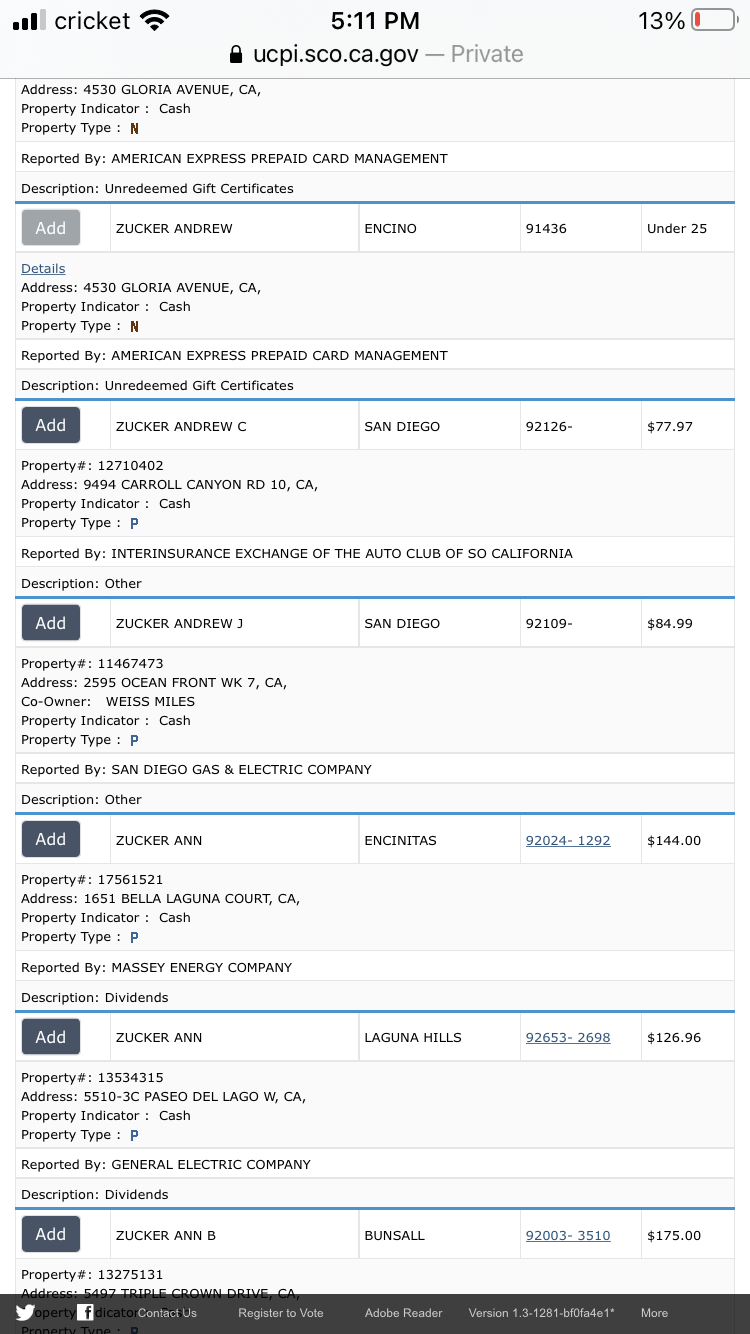Click address 1651 BELLA LAGUNA COURT
This screenshot has height=1334, width=750.
161,898
